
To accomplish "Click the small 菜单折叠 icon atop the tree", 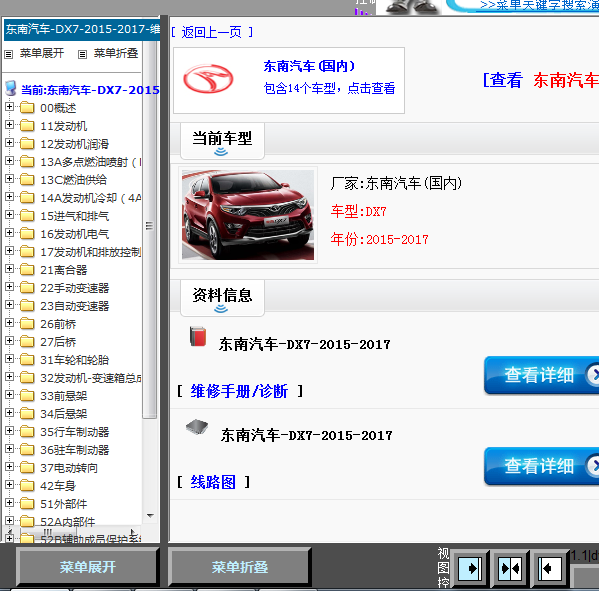I will (82, 54).
